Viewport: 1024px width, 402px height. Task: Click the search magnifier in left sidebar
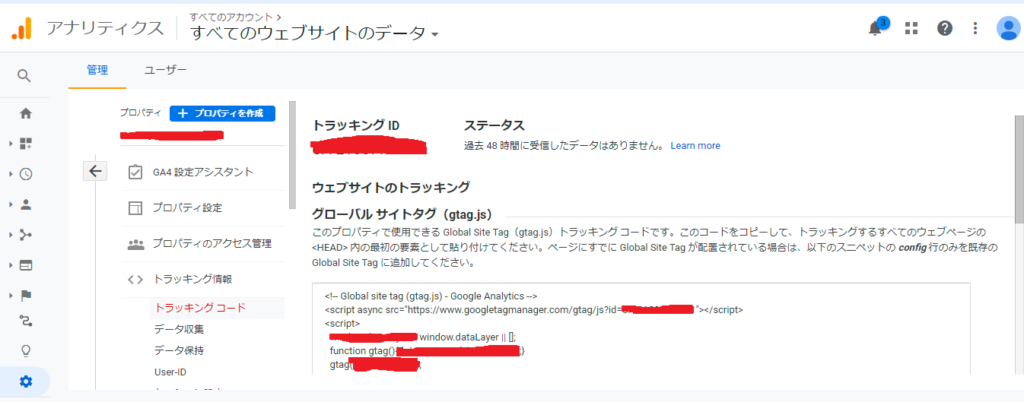coord(24,76)
